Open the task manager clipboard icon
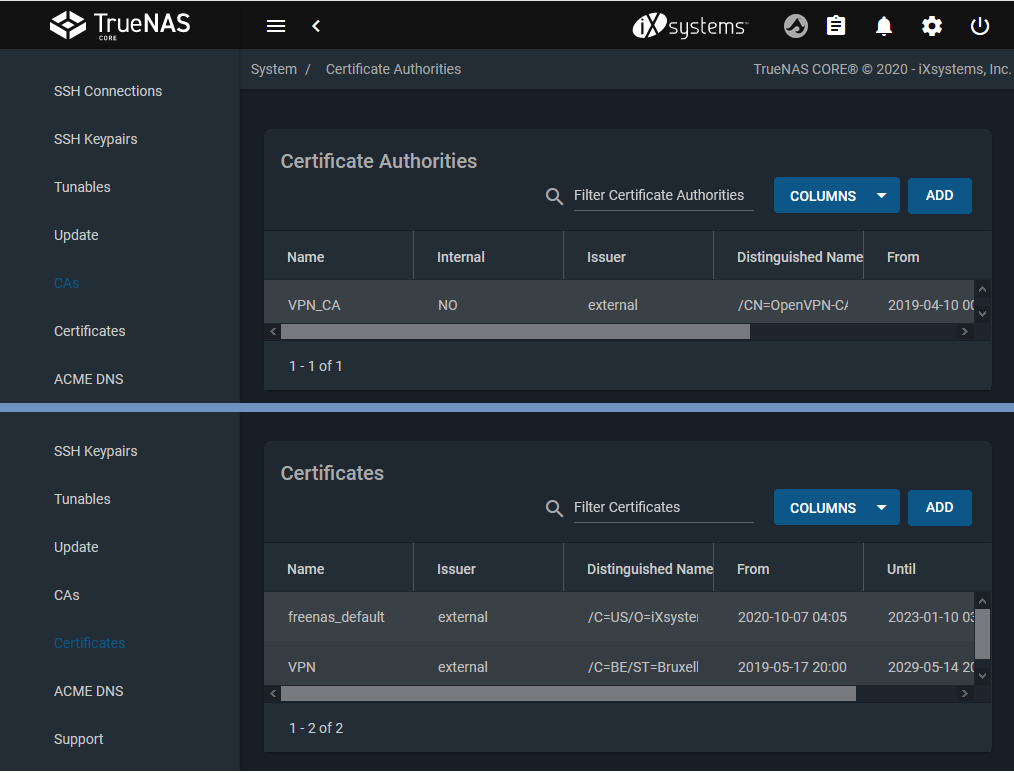This screenshot has height=773, width=1014. coord(836,26)
